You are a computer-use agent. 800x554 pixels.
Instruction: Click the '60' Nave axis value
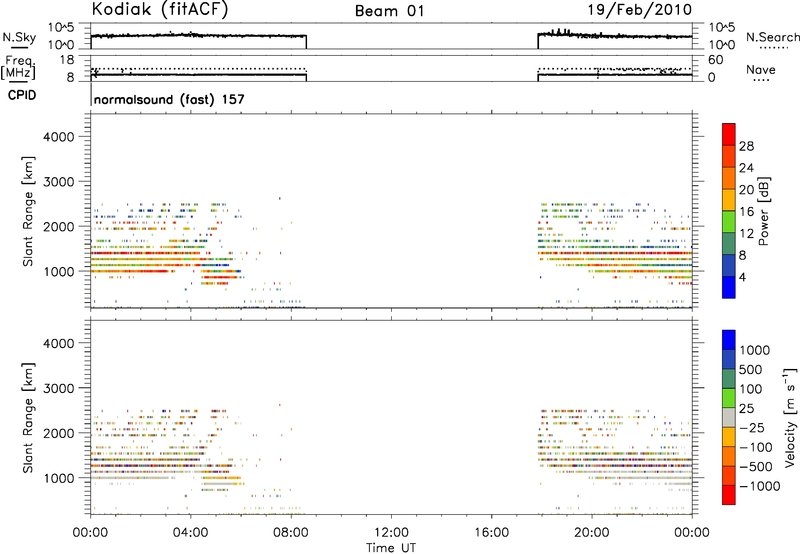tap(715, 60)
